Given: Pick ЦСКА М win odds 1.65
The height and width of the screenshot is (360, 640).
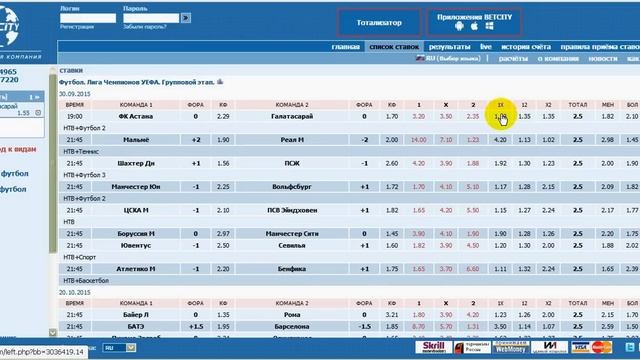Looking at the screenshot, I should click(418, 210).
